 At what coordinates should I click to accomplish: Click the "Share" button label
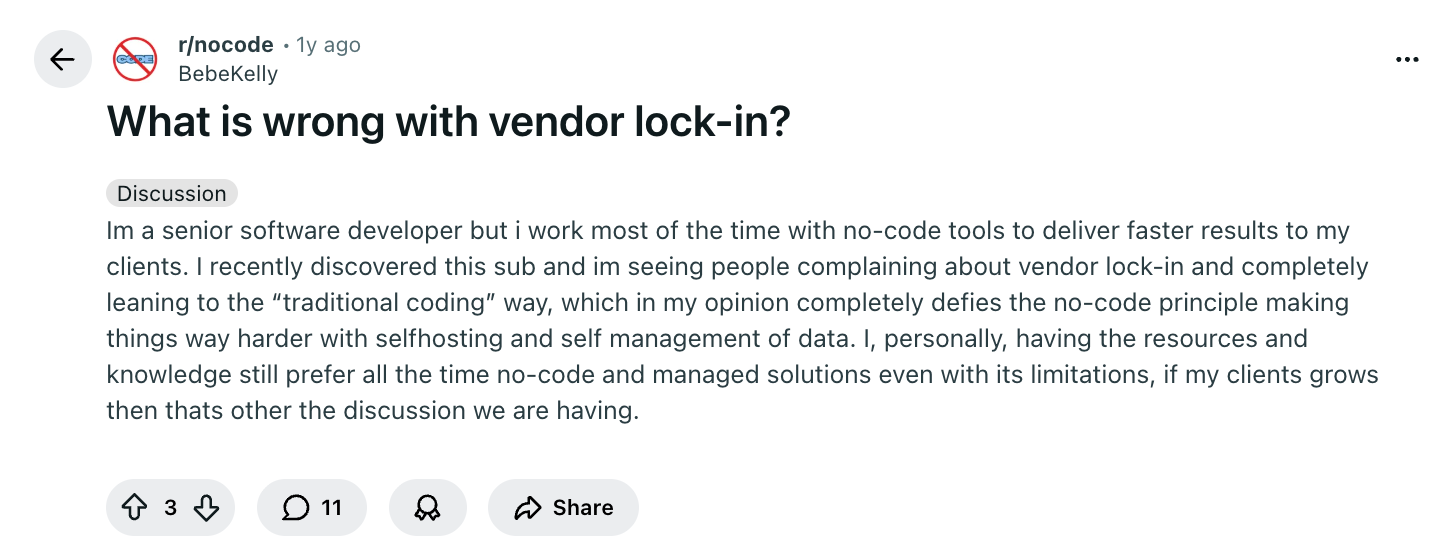583,508
